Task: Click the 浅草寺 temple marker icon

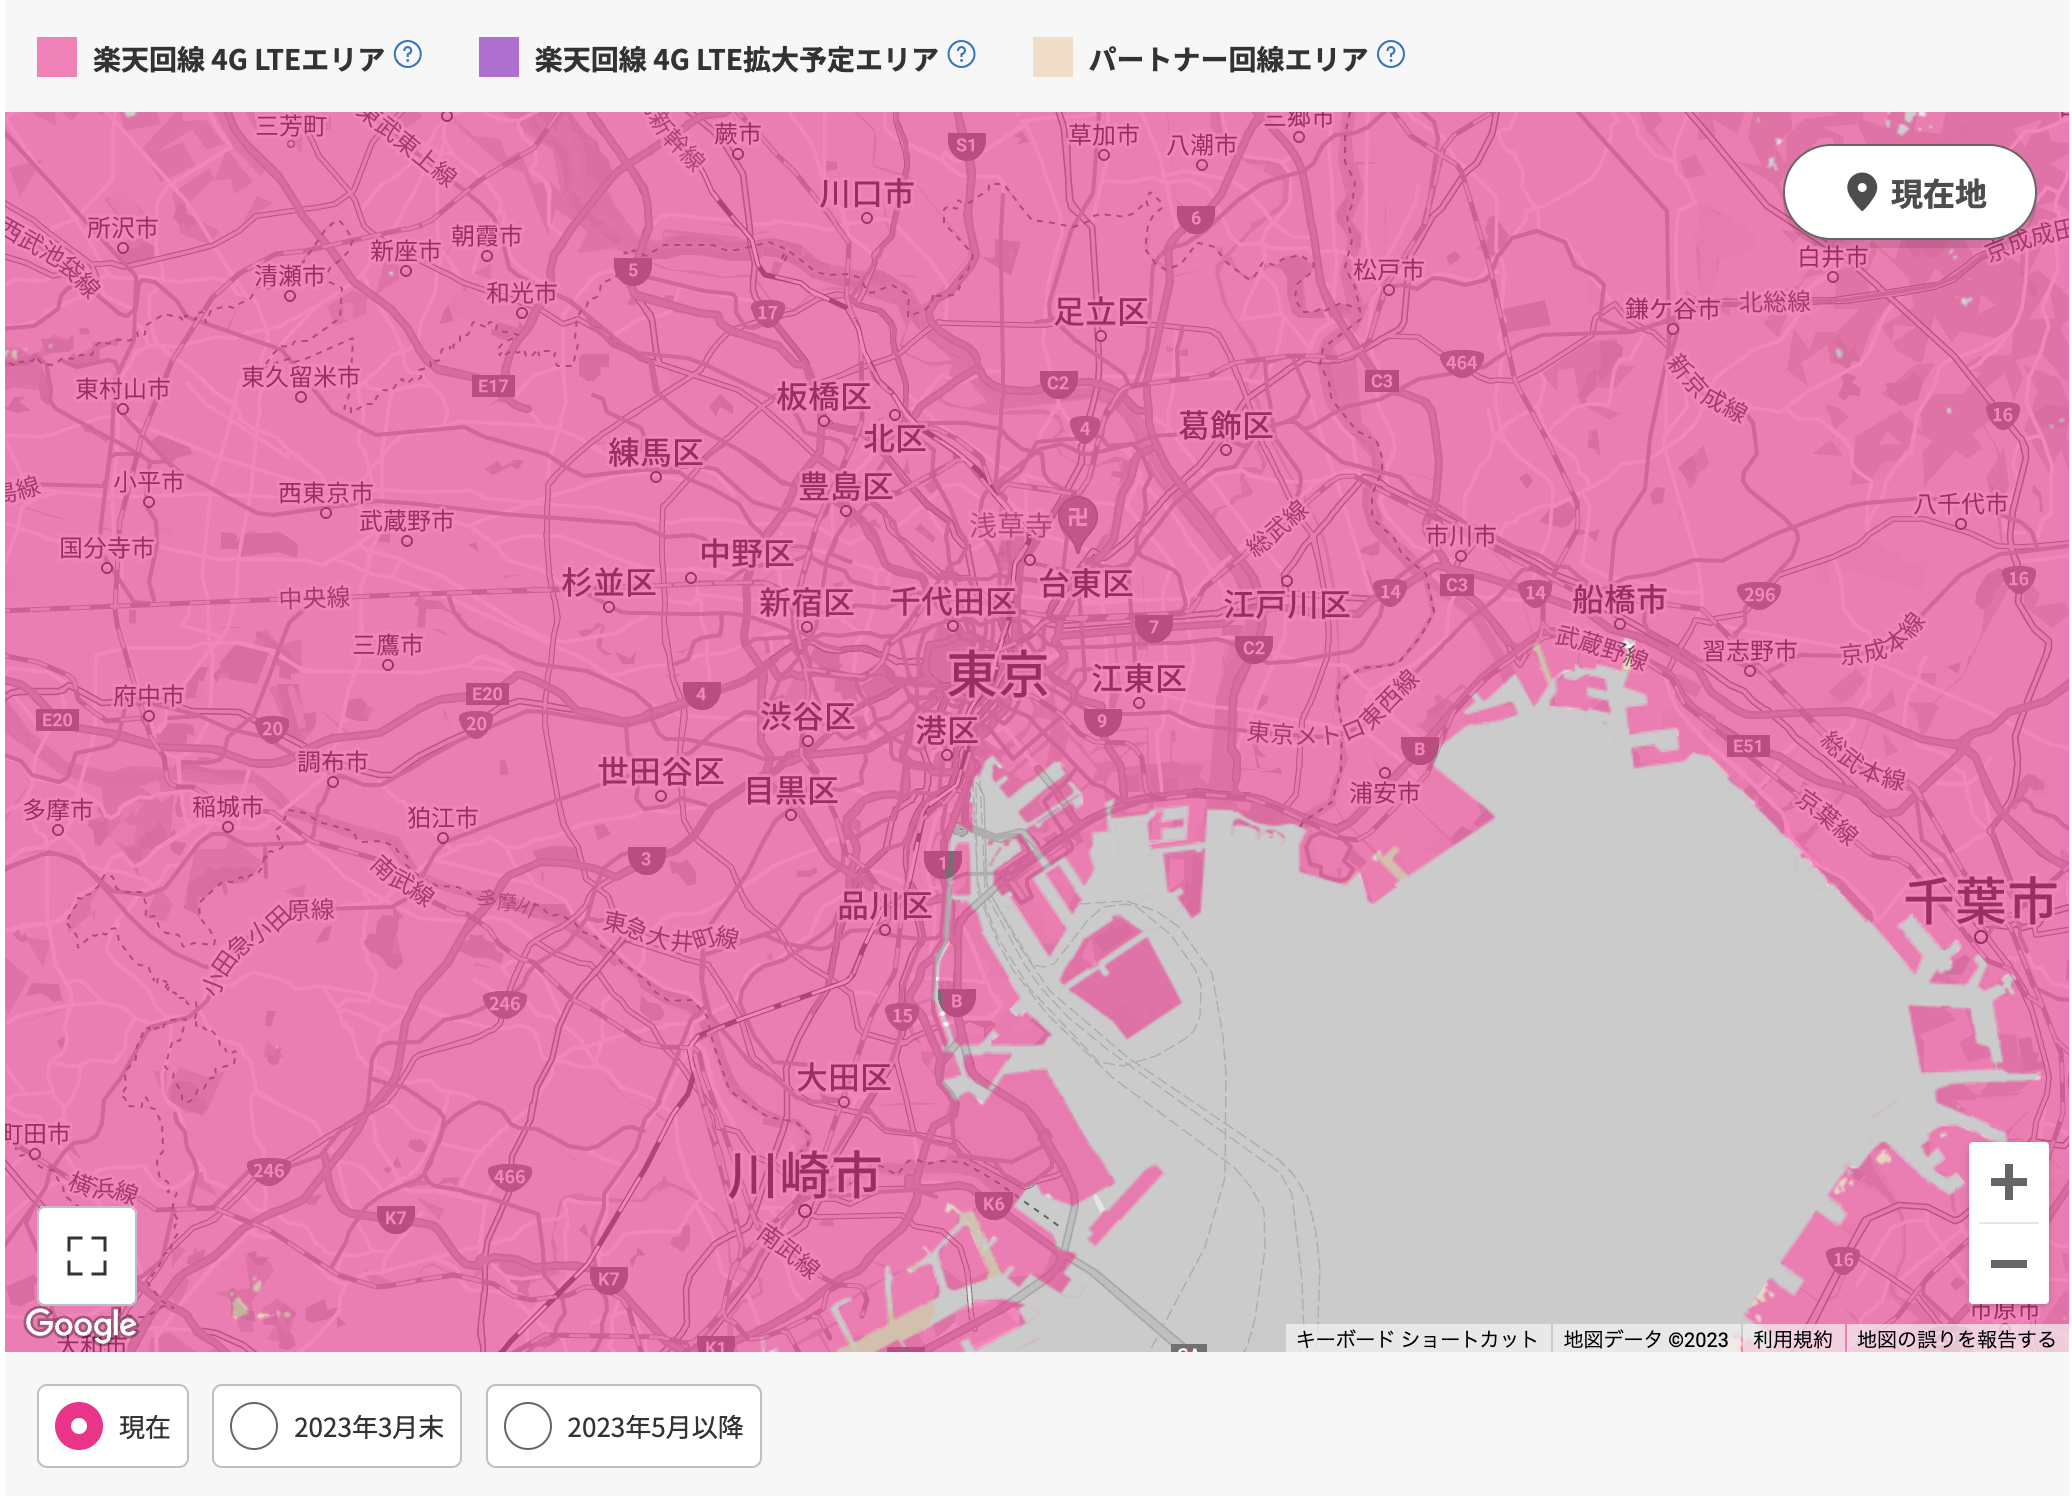Action: click(1077, 521)
